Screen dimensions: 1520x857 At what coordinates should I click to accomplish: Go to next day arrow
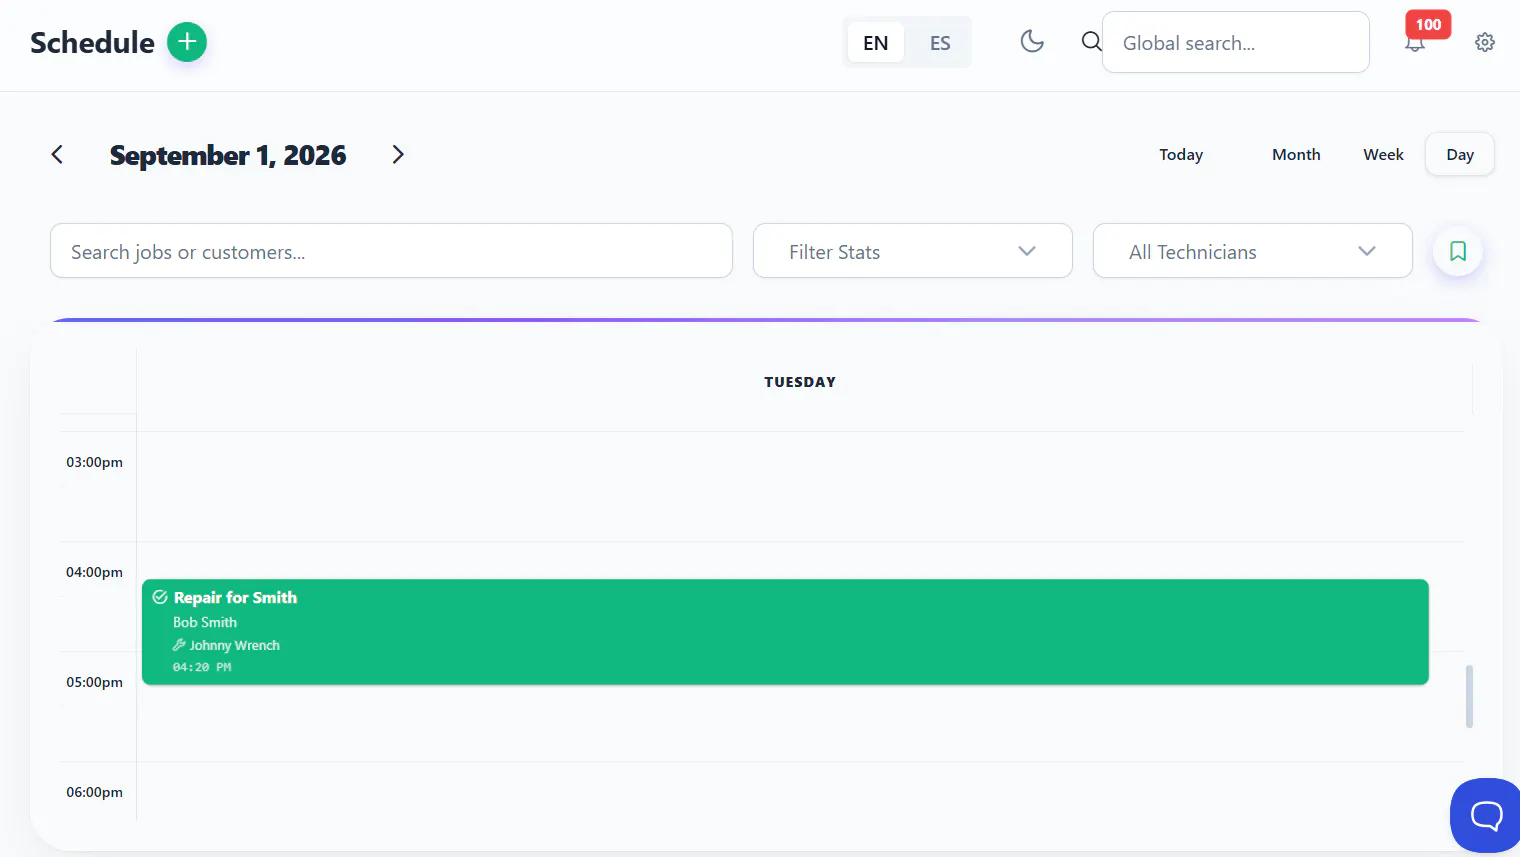pos(398,154)
